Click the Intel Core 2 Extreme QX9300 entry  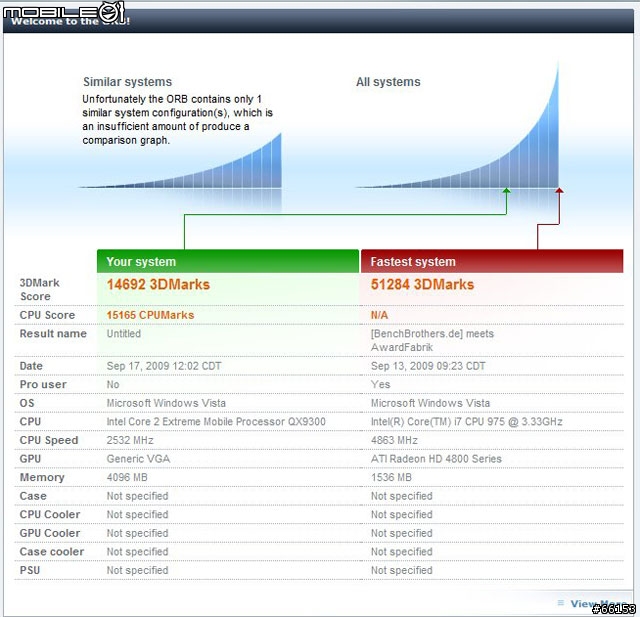pos(216,422)
